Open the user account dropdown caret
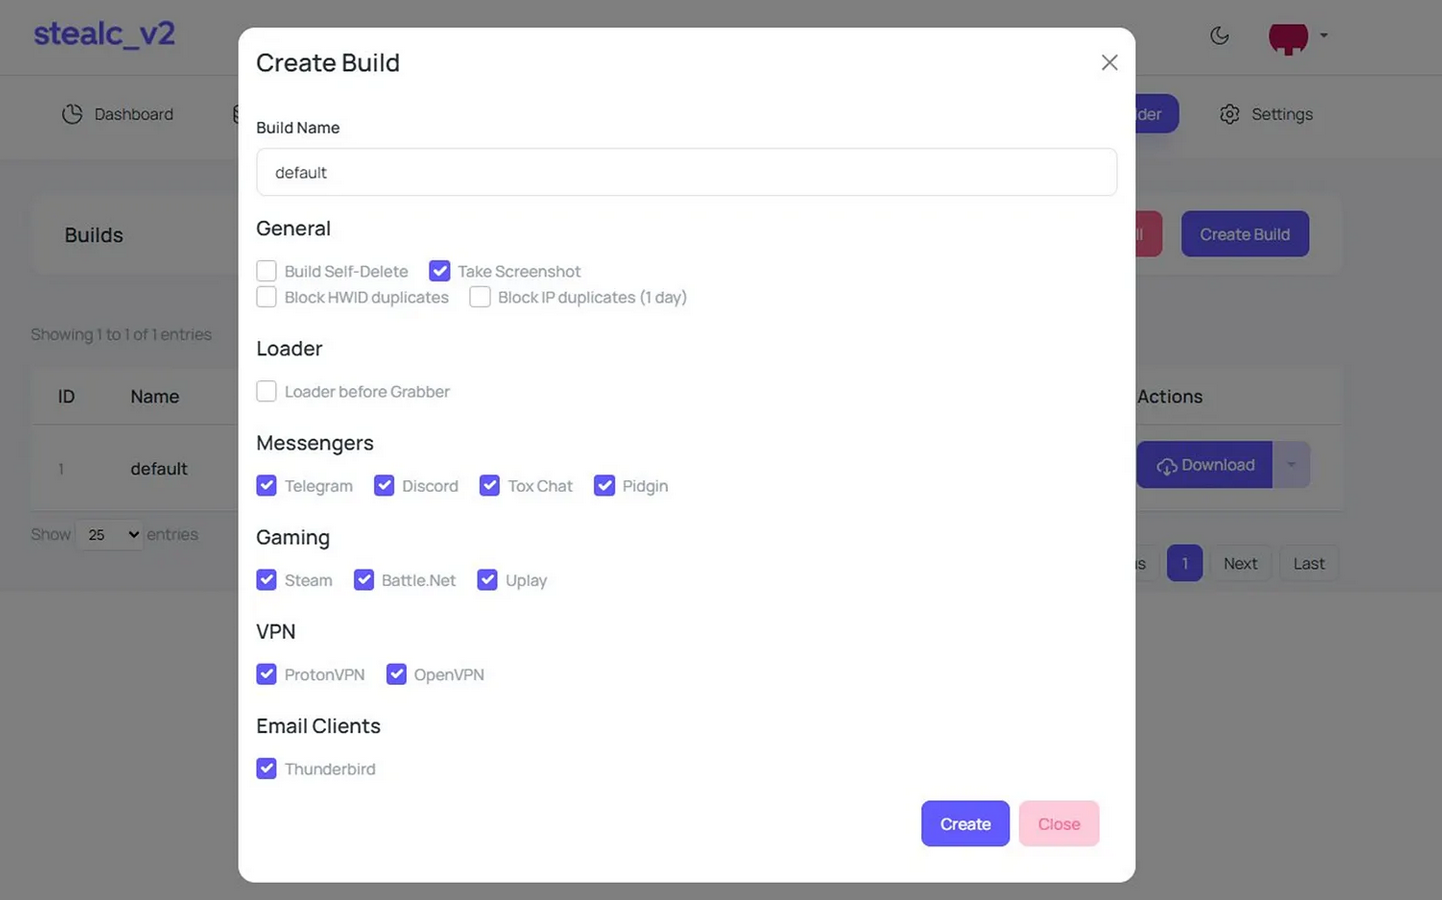The height and width of the screenshot is (900, 1442). (x=1324, y=35)
